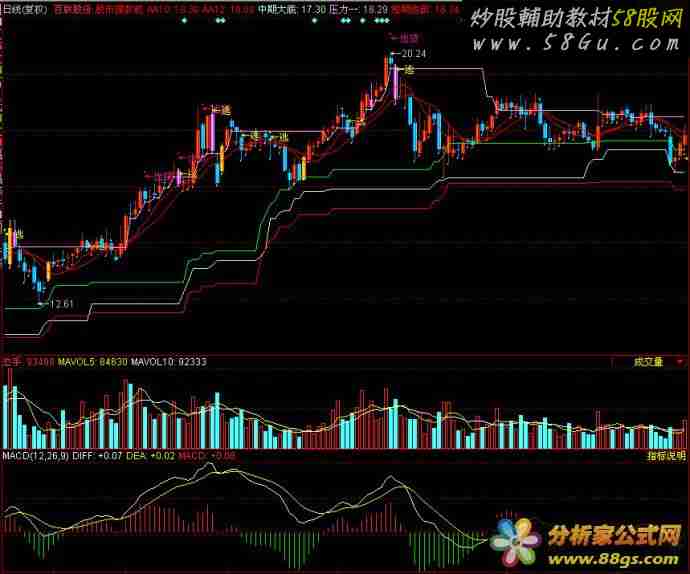Click the MAVOL10: 92333 value
690x574 pixels.
pyautogui.click(x=169, y=362)
